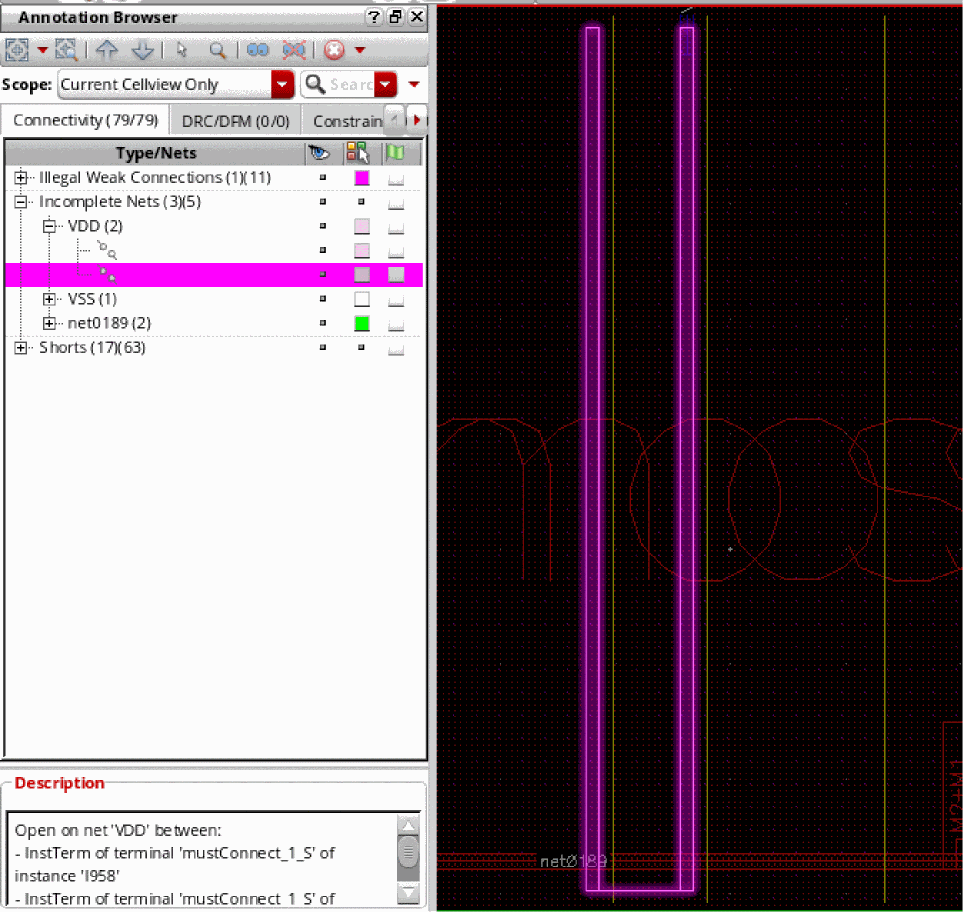Click the zoom-to-fit marker icon
This screenshot has width=963, height=912.
[x=17, y=50]
